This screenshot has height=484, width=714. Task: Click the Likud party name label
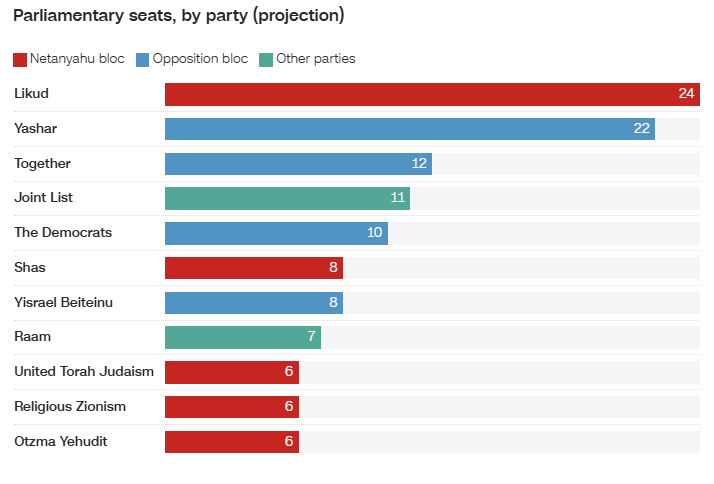[31, 93]
